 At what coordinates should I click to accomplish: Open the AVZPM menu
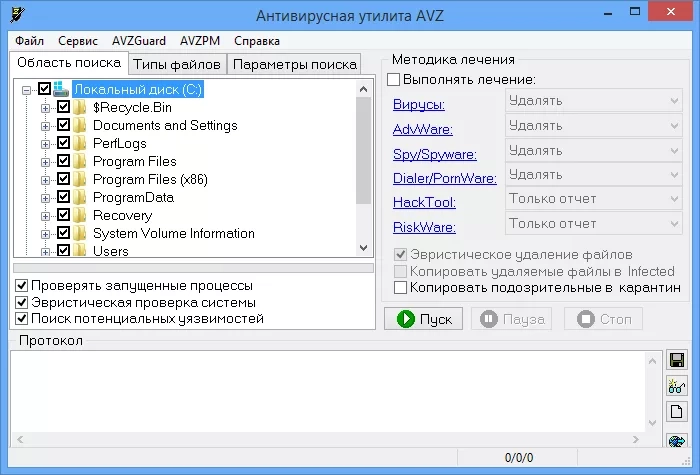click(200, 41)
